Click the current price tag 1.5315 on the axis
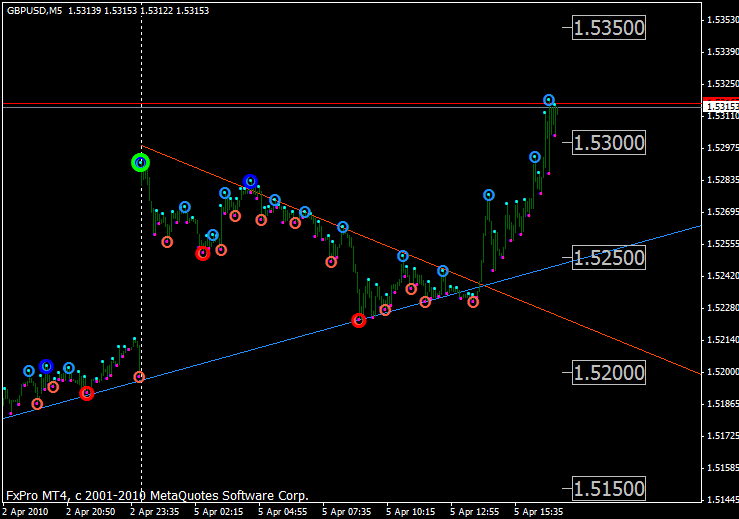Viewport: 739px width, 519px height. (721, 107)
